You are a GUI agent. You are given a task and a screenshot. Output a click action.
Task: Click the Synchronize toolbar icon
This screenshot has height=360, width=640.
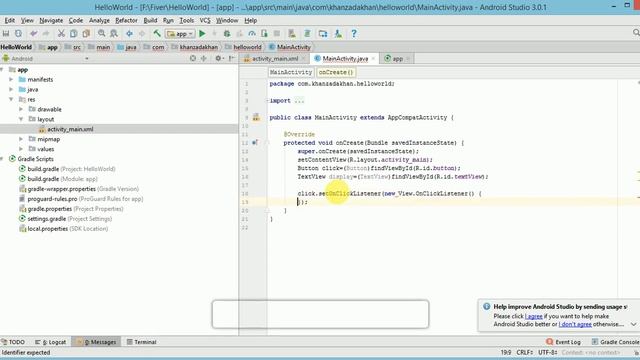tap(18, 33)
